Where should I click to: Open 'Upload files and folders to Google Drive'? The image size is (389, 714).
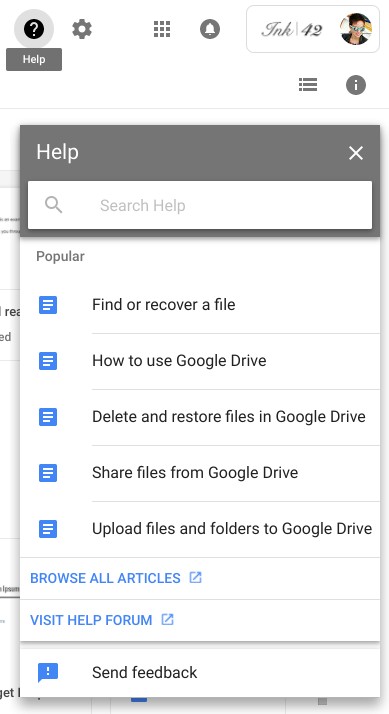[x=200, y=529]
